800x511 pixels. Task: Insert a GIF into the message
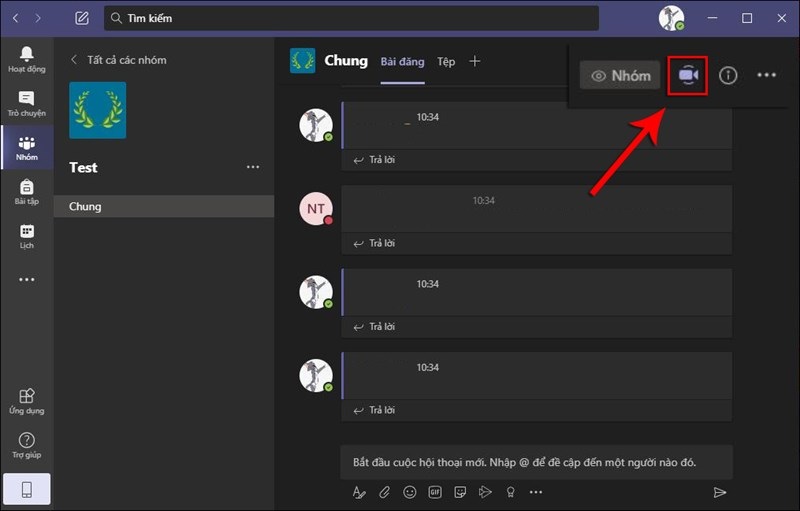point(435,492)
